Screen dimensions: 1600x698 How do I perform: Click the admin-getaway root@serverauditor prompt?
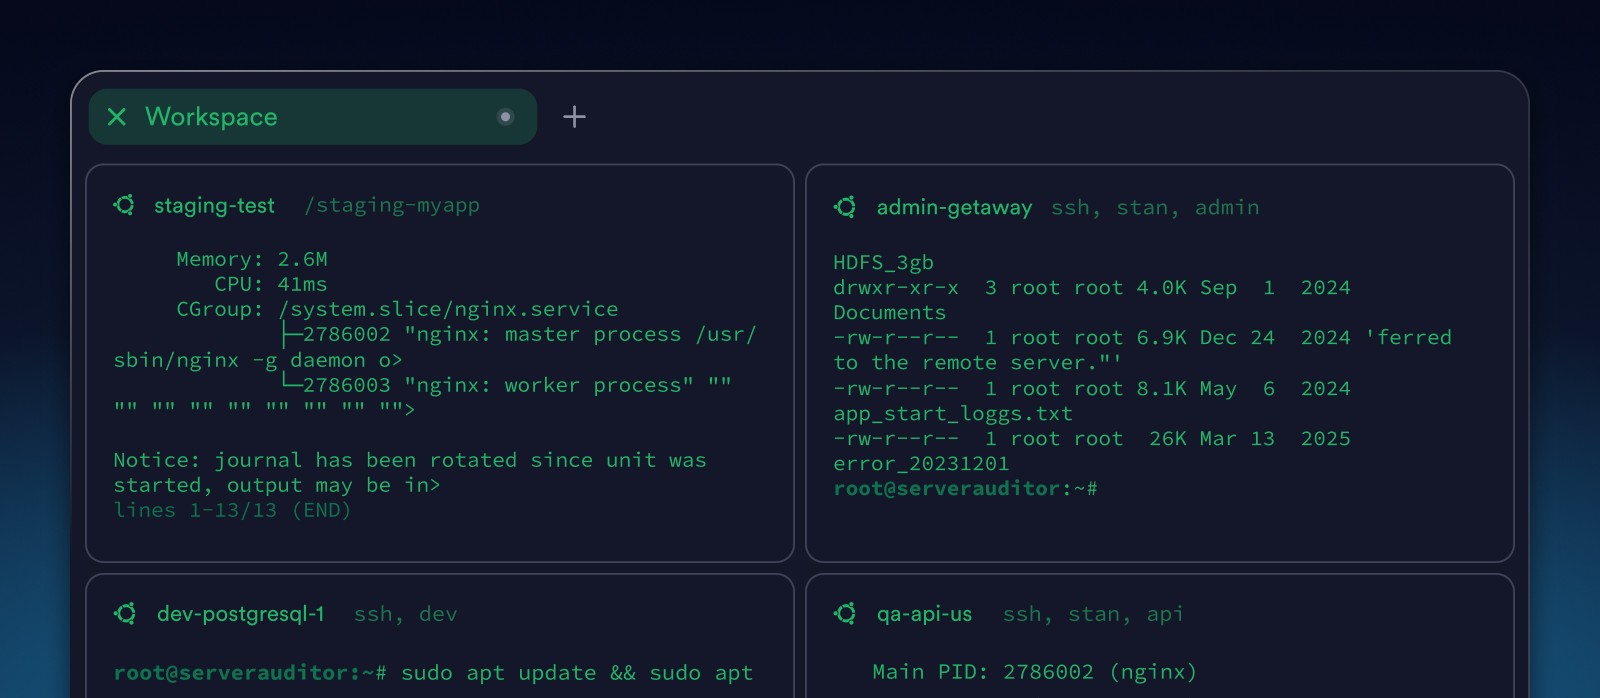(965, 489)
